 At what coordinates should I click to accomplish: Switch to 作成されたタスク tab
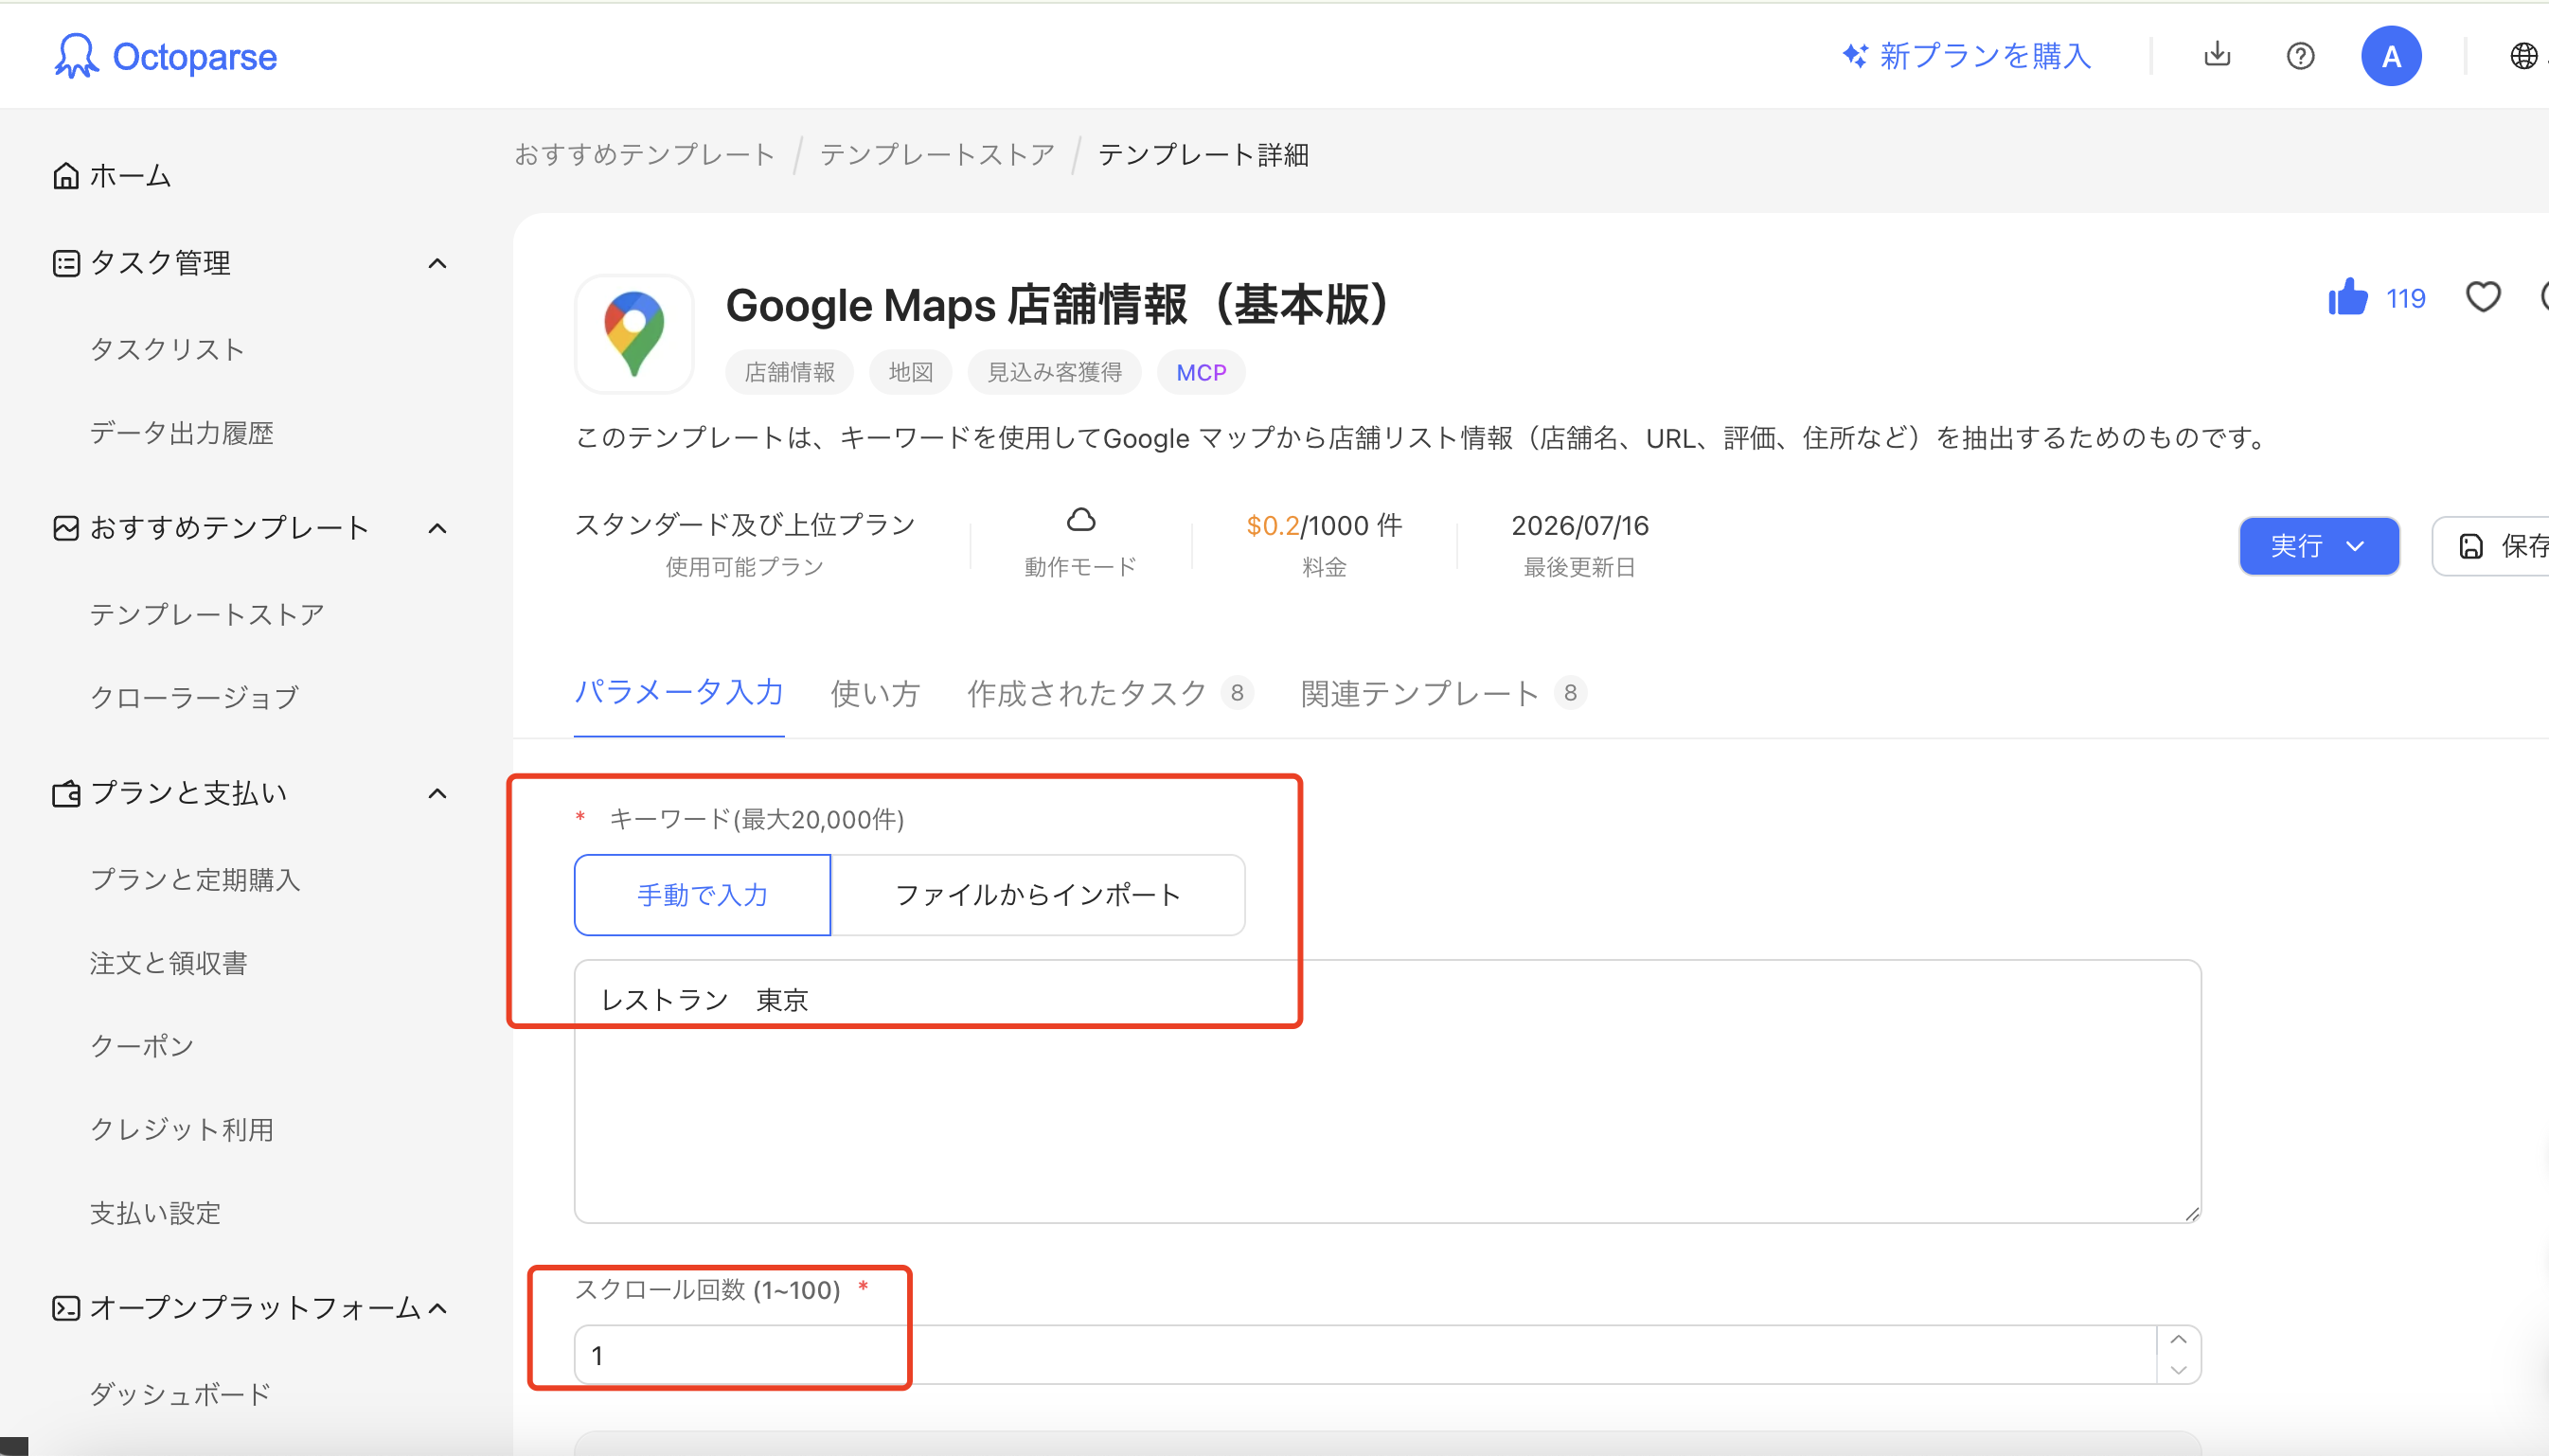pyautogui.click(x=1109, y=693)
